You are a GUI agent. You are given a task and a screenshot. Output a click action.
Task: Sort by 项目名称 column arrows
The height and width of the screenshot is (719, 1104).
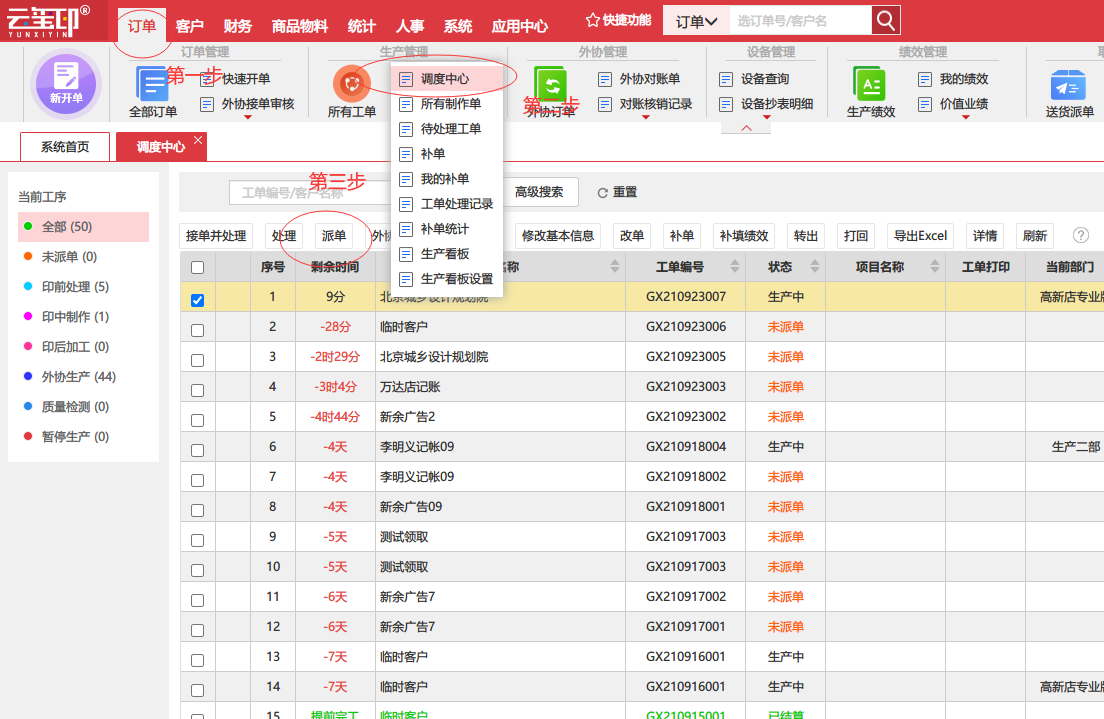coord(934,266)
